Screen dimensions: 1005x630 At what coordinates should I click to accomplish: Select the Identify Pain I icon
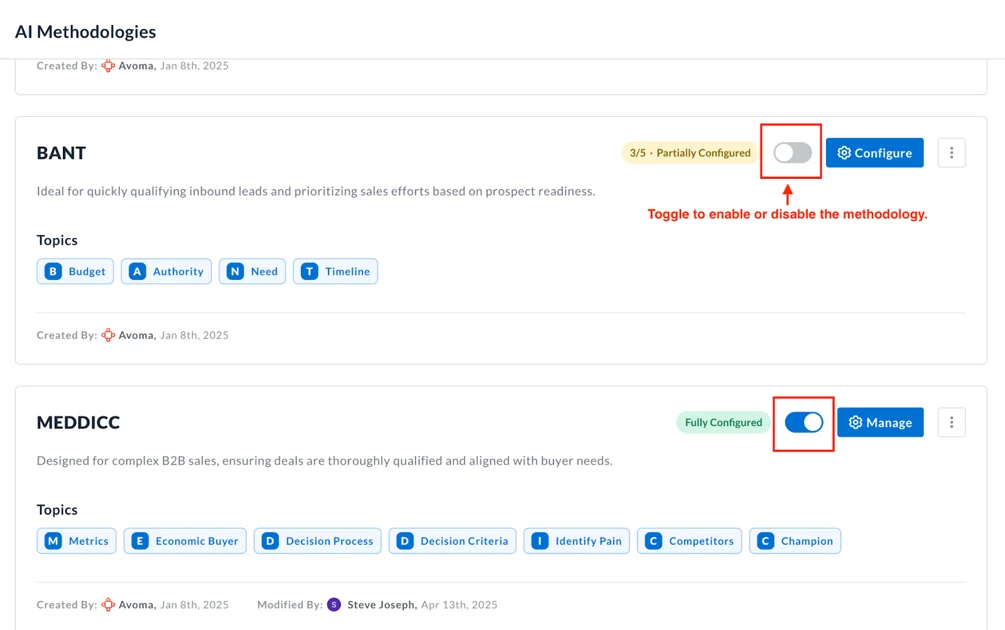click(540, 541)
